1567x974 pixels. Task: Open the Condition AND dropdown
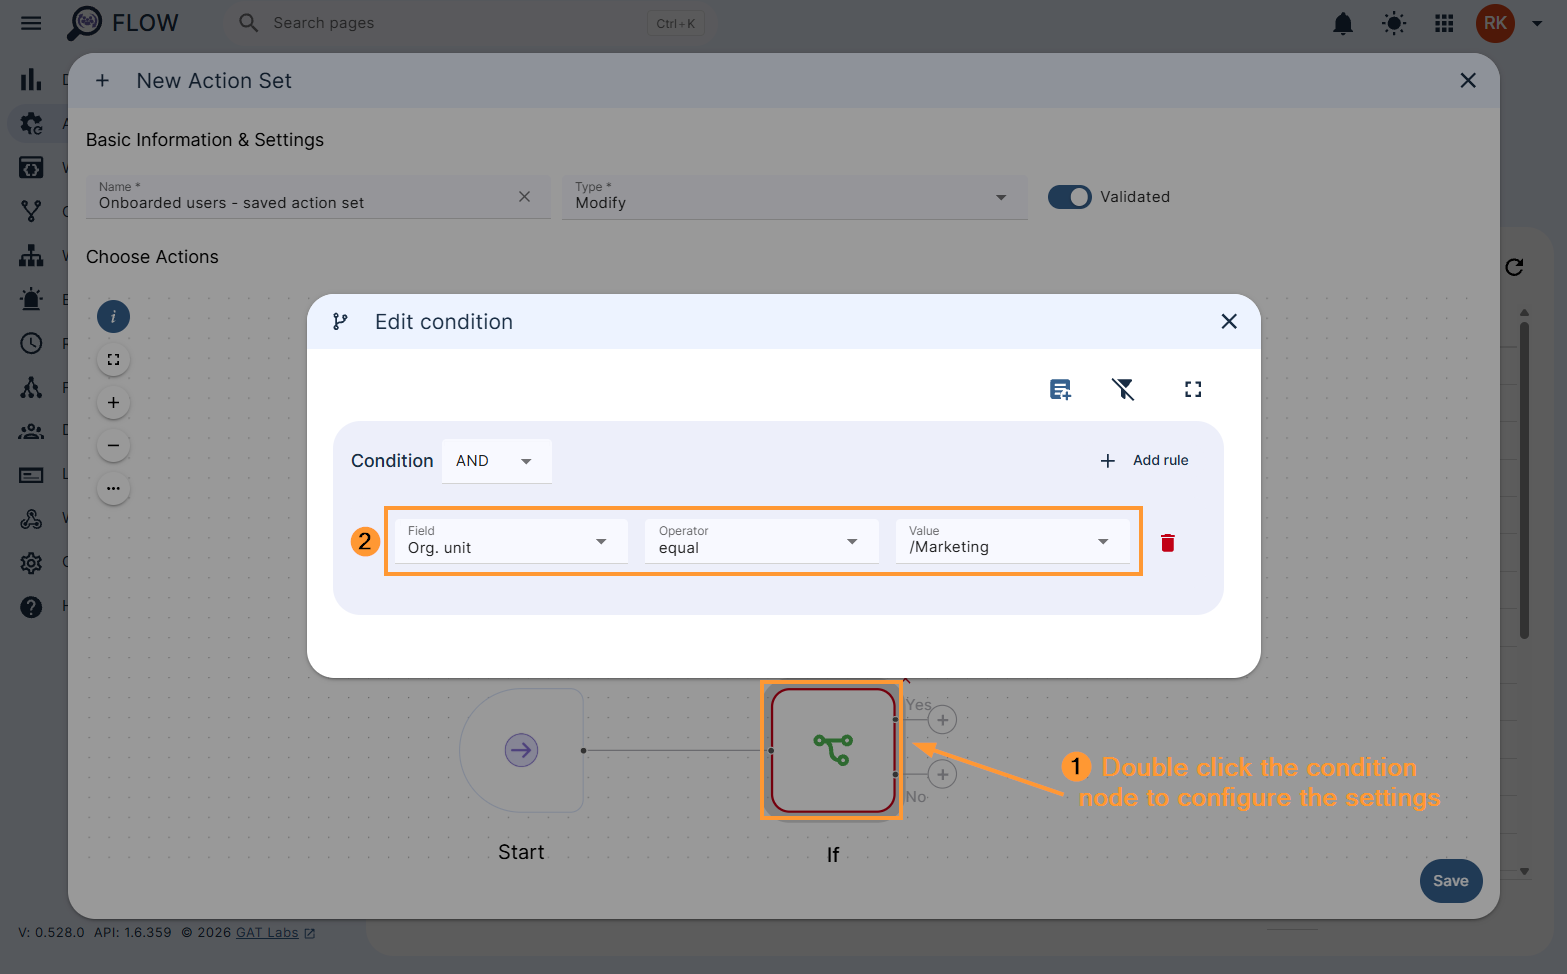[x=496, y=461]
